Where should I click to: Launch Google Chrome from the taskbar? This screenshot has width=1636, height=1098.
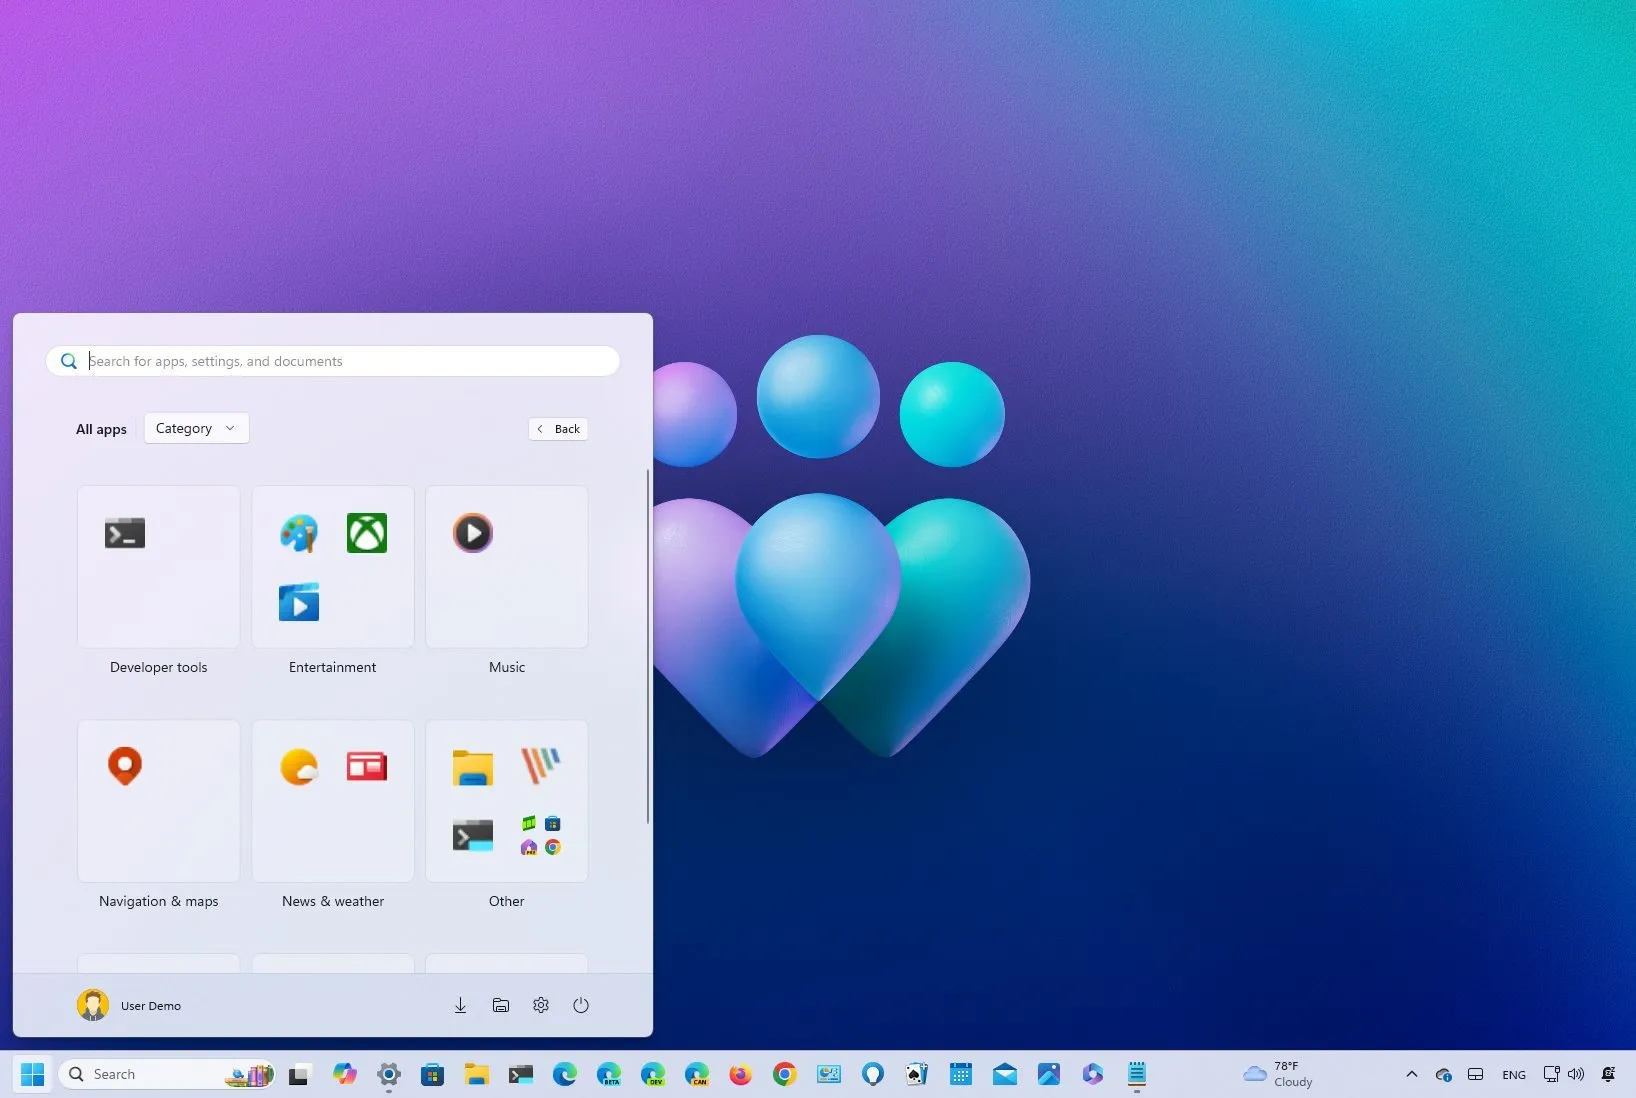pyautogui.click(x=785, y=1074)
